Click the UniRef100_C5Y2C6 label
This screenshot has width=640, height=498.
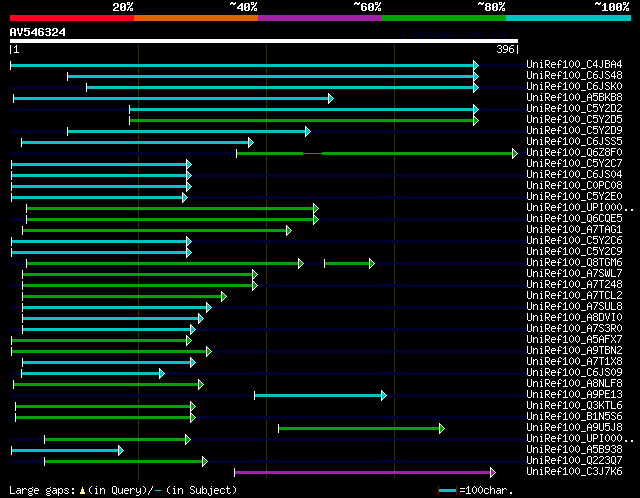click(x=574, y=241)
